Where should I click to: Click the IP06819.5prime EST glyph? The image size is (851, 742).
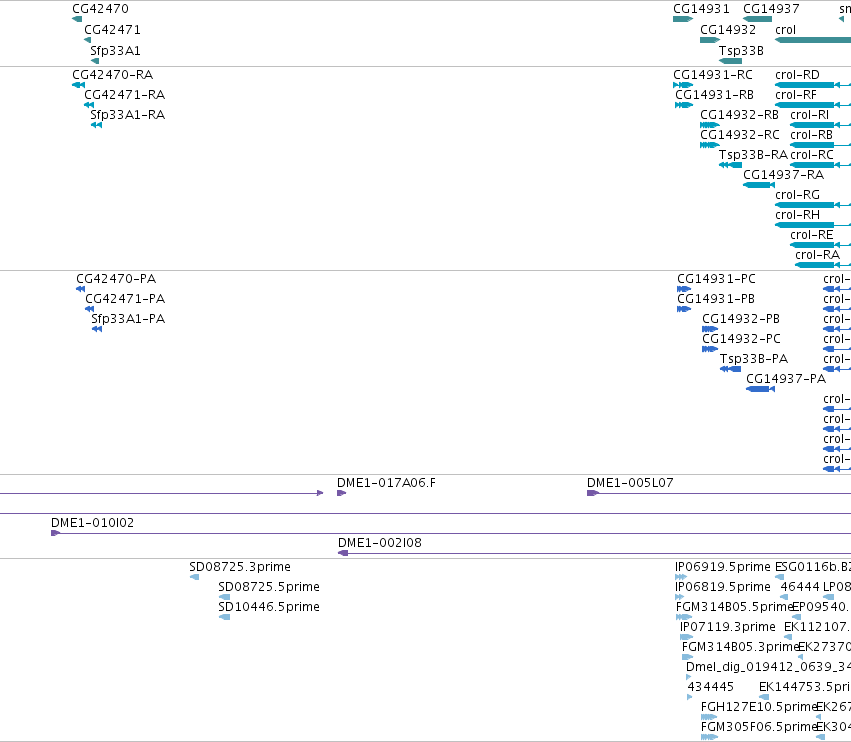679,597
